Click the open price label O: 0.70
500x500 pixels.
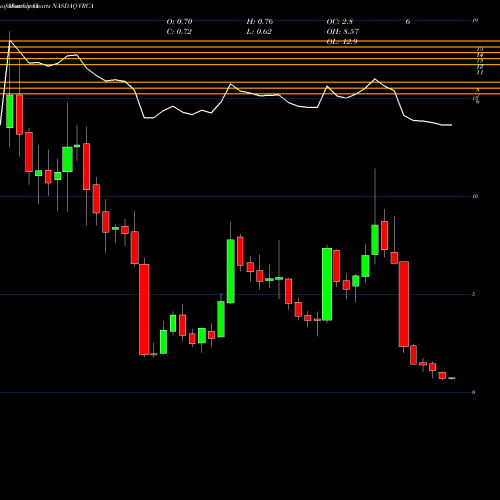click(179, 22)
